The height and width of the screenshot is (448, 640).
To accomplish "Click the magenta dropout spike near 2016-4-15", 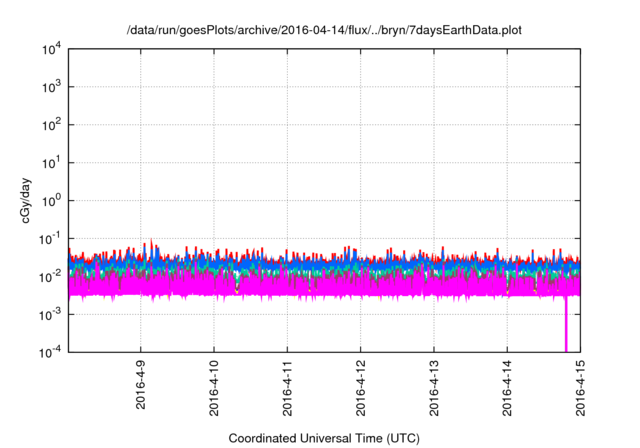I will [x=566, y=324].
